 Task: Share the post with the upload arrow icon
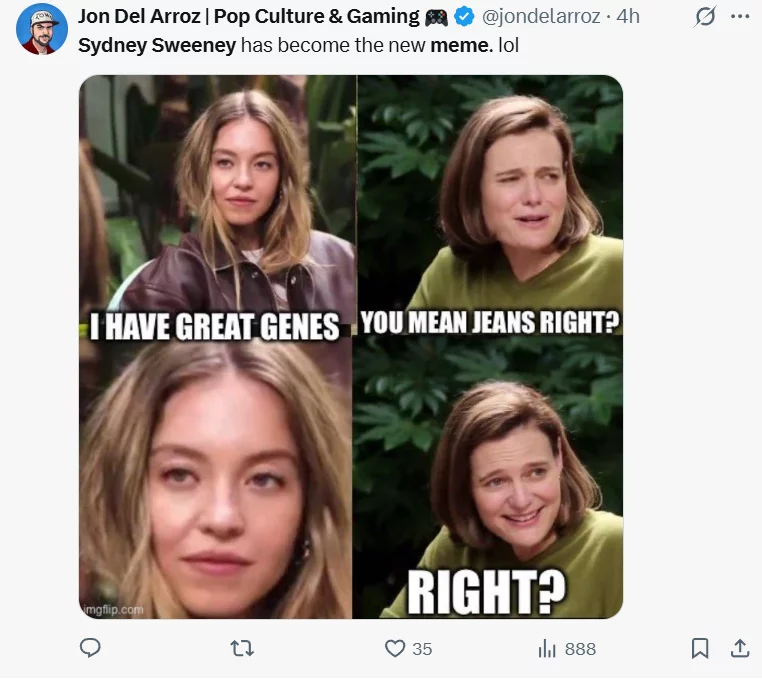(740, 649)
